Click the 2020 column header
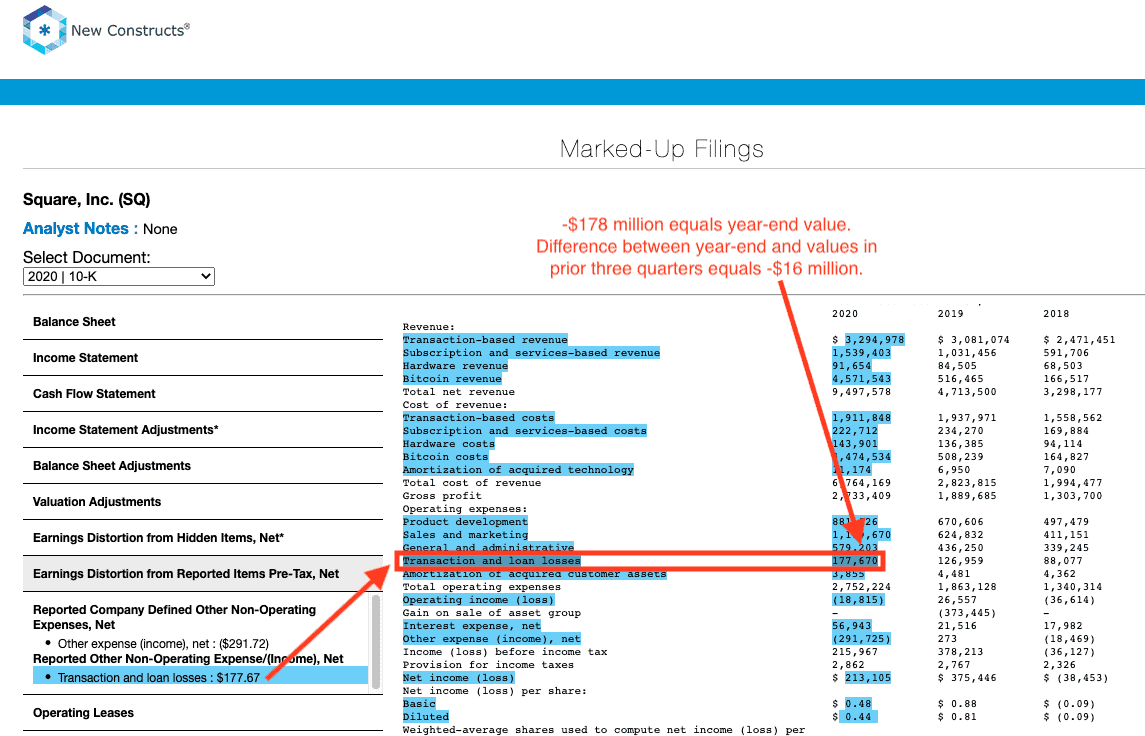This screenshot has width=1145, height=736. 845,314
